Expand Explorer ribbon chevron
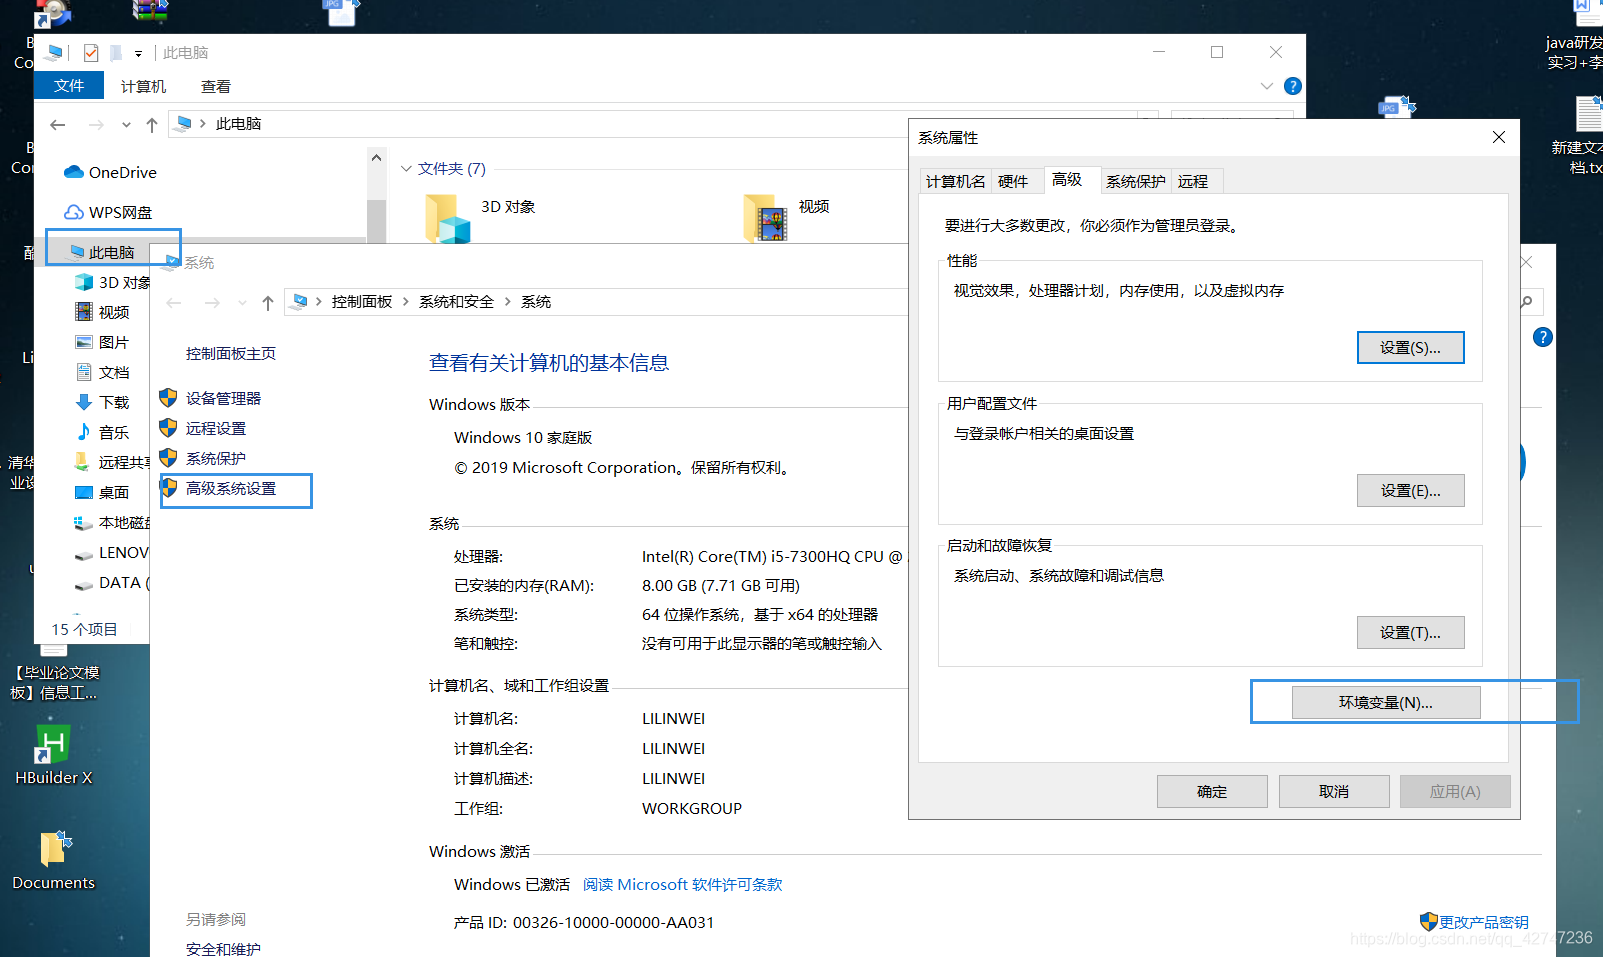Viewport: 1603px width, 957px height. pos(1267,86)
